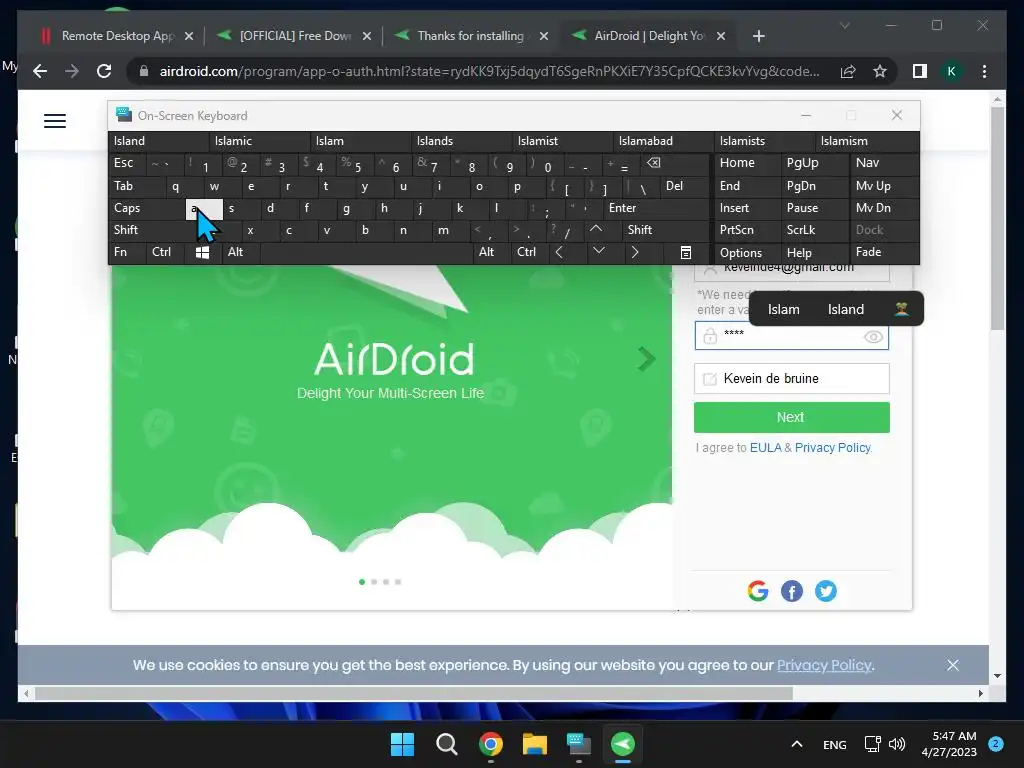Click the green Next button
Image resolution: width=1024 pixels, height=768 pixels.
coord(792,417)
